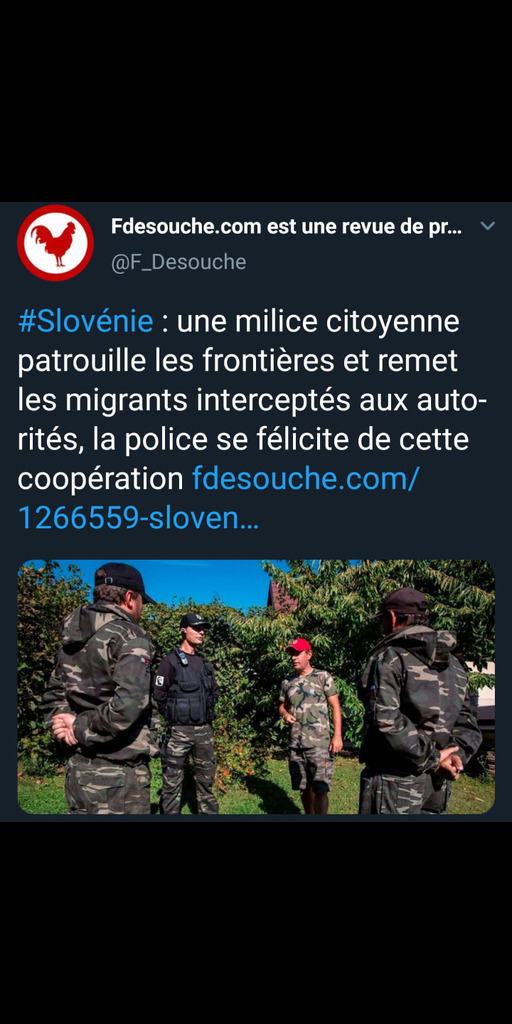This screenshot has width=512, height=1024.
Task: Tap the officer in the black vest
Action: [x=187, y=712]
